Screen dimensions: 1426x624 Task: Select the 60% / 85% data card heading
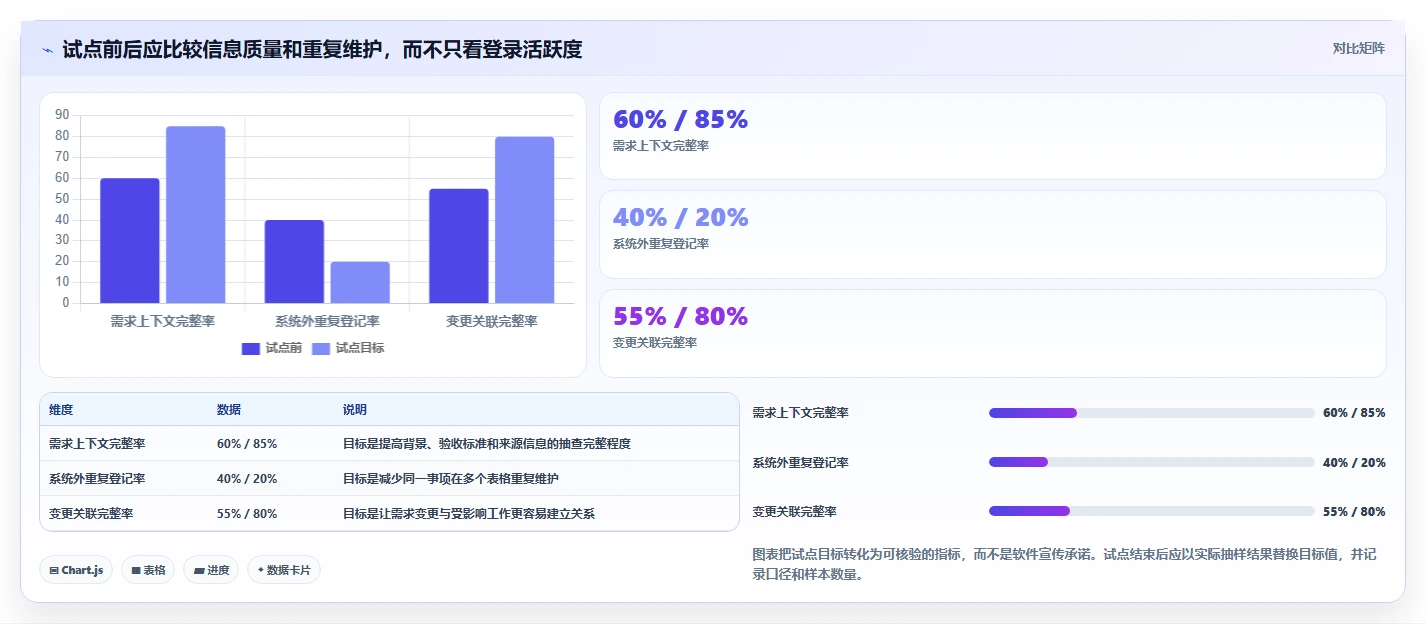680,119
